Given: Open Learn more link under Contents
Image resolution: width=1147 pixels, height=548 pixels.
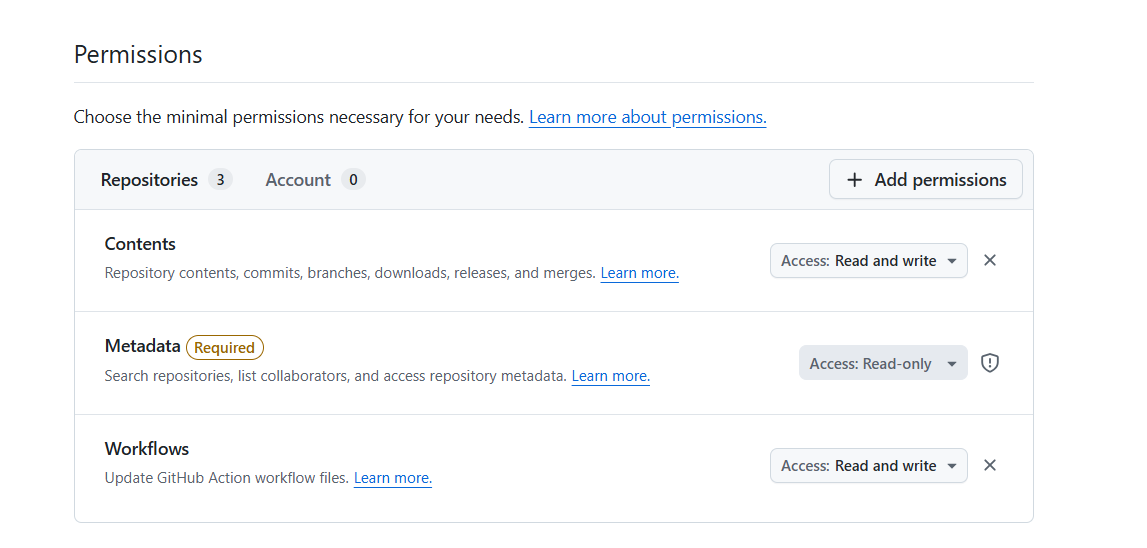Looking at the screenshot, I should (639, 273).
